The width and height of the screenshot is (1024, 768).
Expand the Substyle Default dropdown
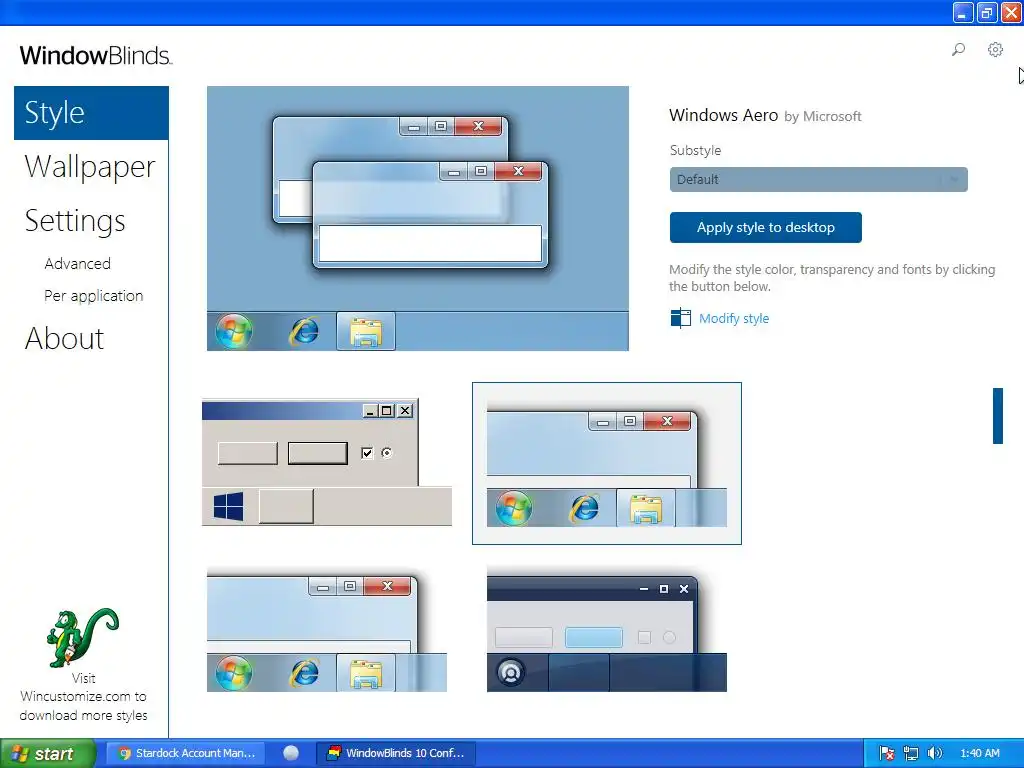(818, 180)
